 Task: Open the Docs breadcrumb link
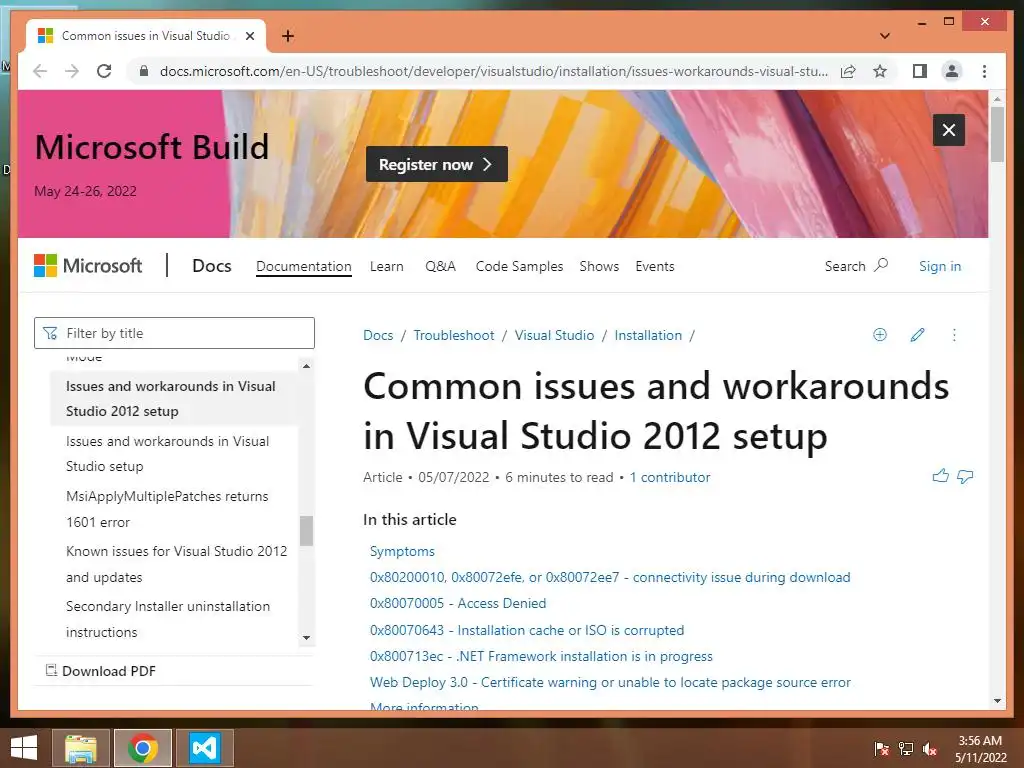[x=378, y=335]
